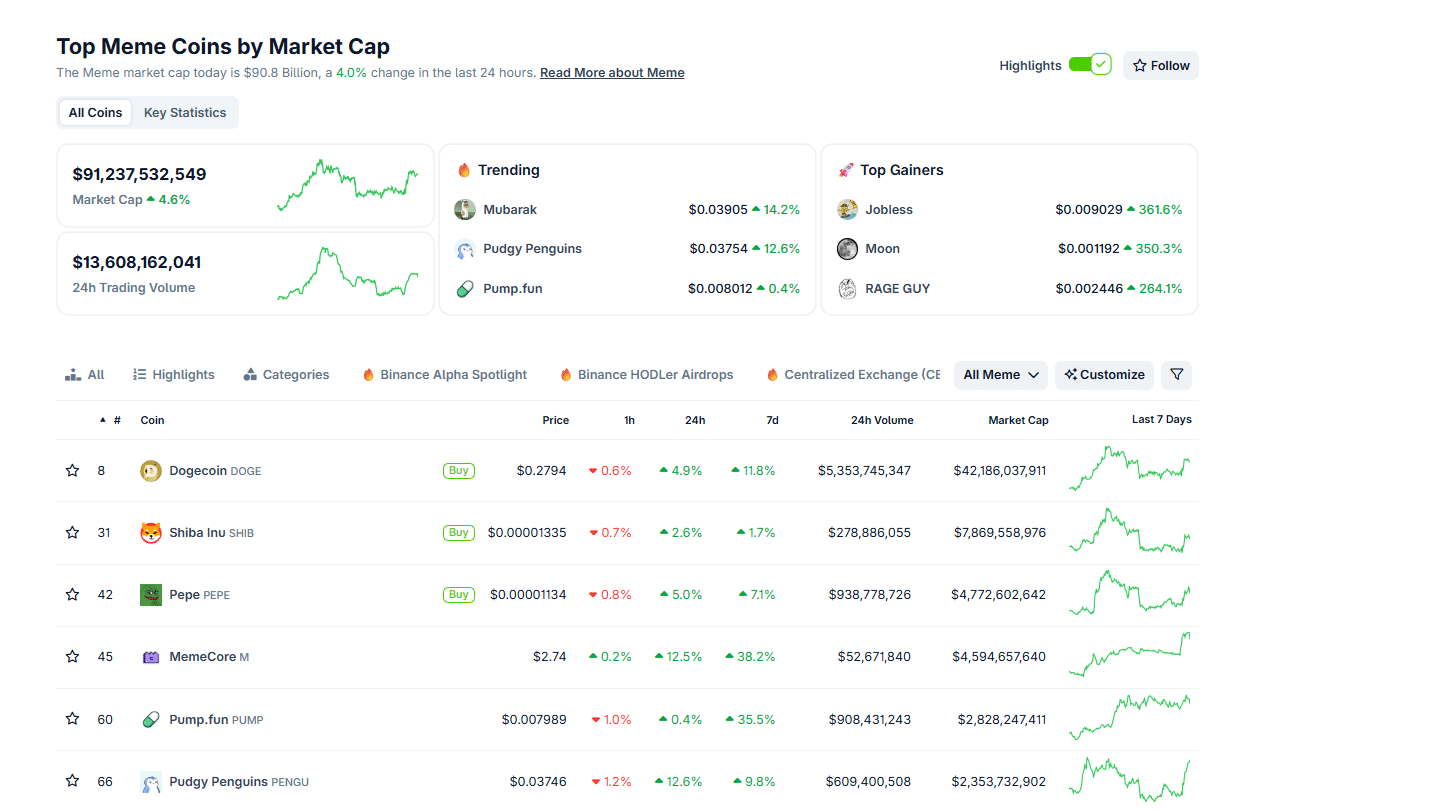Click the Pepe frog logo
Viewport: 1441px width, 810px height.
[x=151, y=594]
